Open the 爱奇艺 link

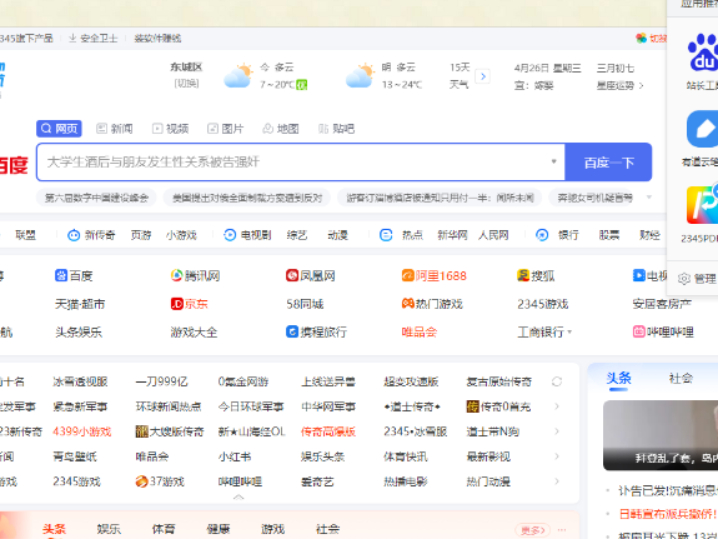(317, 481)
